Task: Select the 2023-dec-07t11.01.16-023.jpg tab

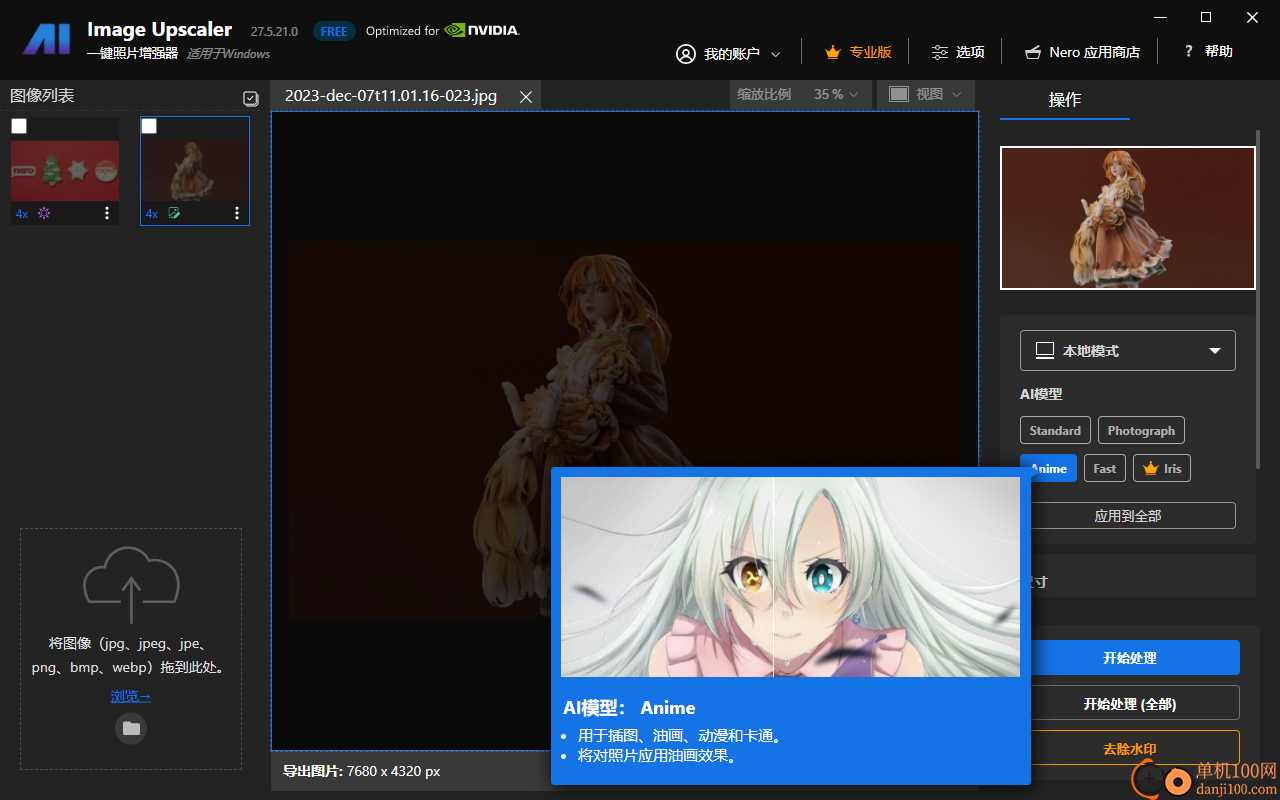Action: [391, 96]
